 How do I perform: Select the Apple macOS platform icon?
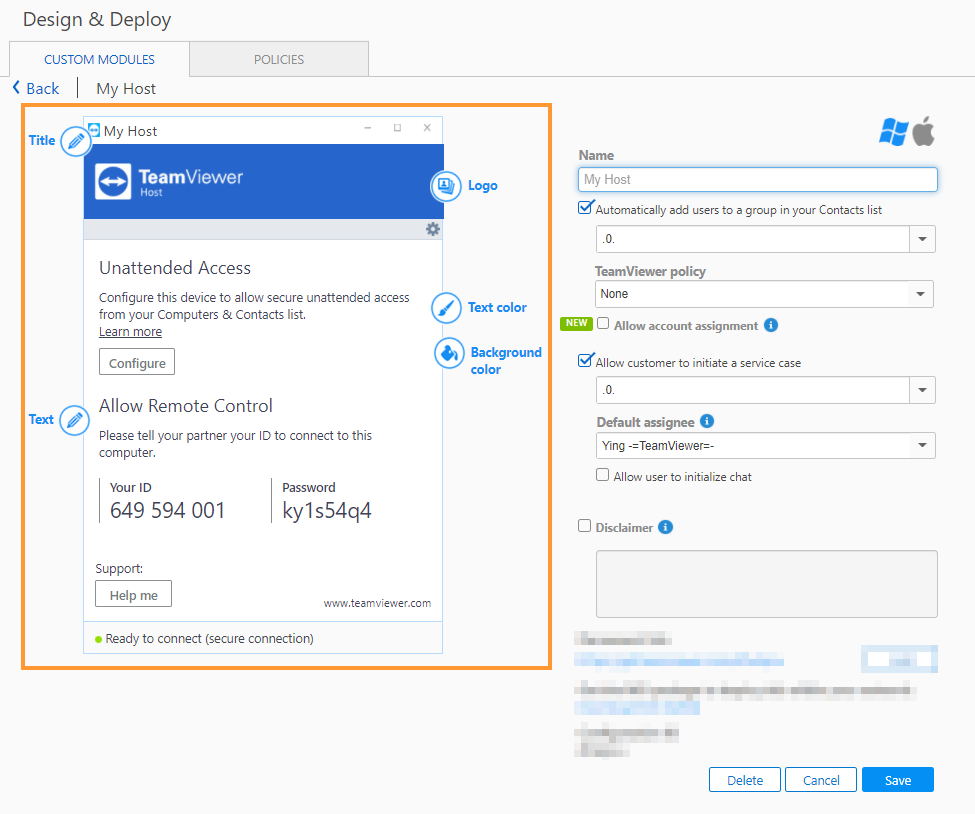[x=923, y=132]
